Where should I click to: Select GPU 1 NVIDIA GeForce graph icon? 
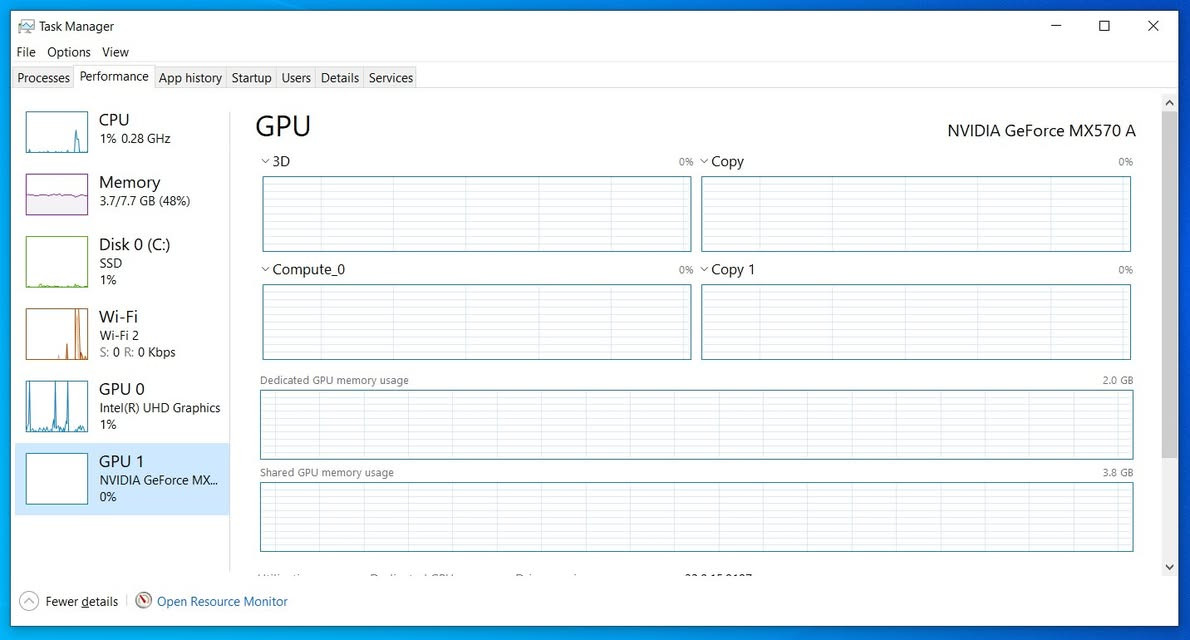57,479
